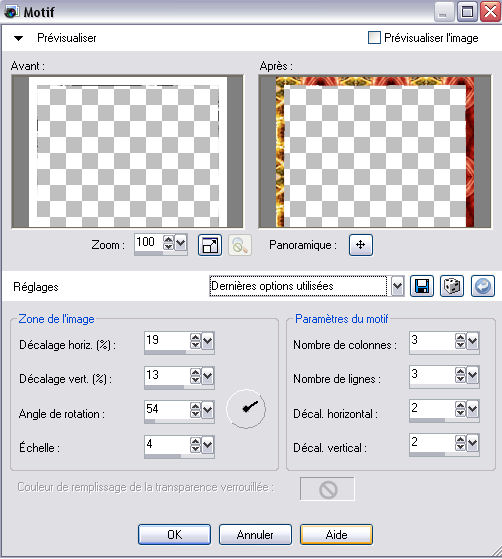This screenshot has width=502, height=559.
Task: Click the Annuler button
Action: [255, 534]
